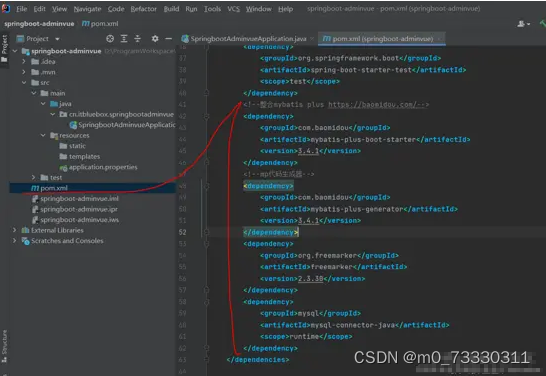This screenshot has height=376, width=546.
Task: Toggle the Structure side tool button
Action: click(x=4, y=346)
